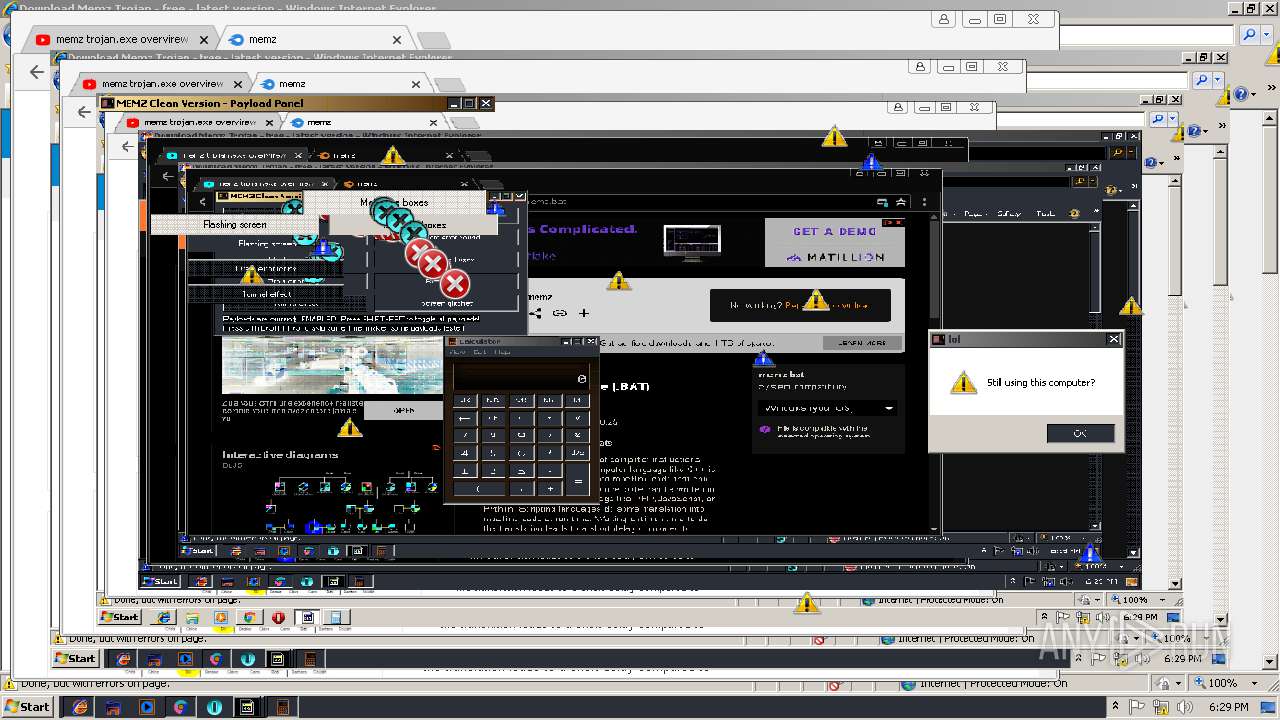Switch to Chrome on the bottom taskbar
The image size is (1280, 720).
(x=181, y=707)
